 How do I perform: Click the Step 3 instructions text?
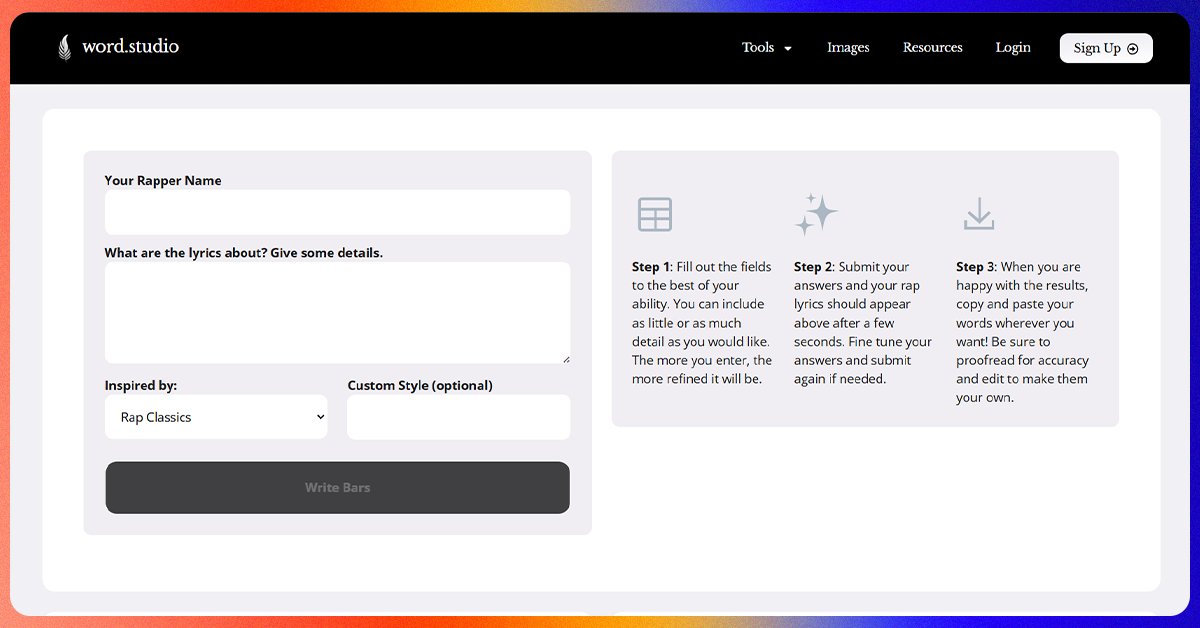point(1023,332)
